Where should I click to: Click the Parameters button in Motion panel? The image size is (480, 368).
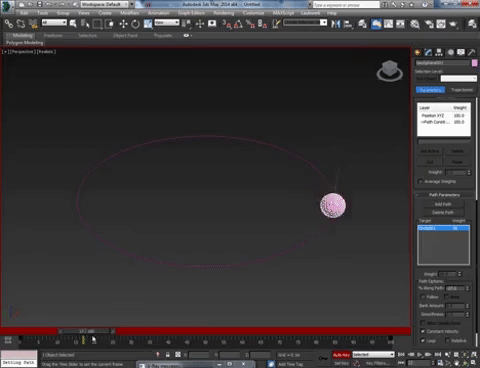pos(430,90)
